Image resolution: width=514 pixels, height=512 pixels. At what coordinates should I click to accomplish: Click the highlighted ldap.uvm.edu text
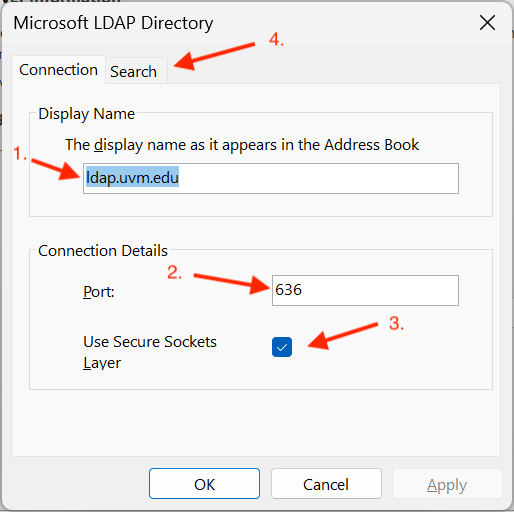tap(132, 177)
